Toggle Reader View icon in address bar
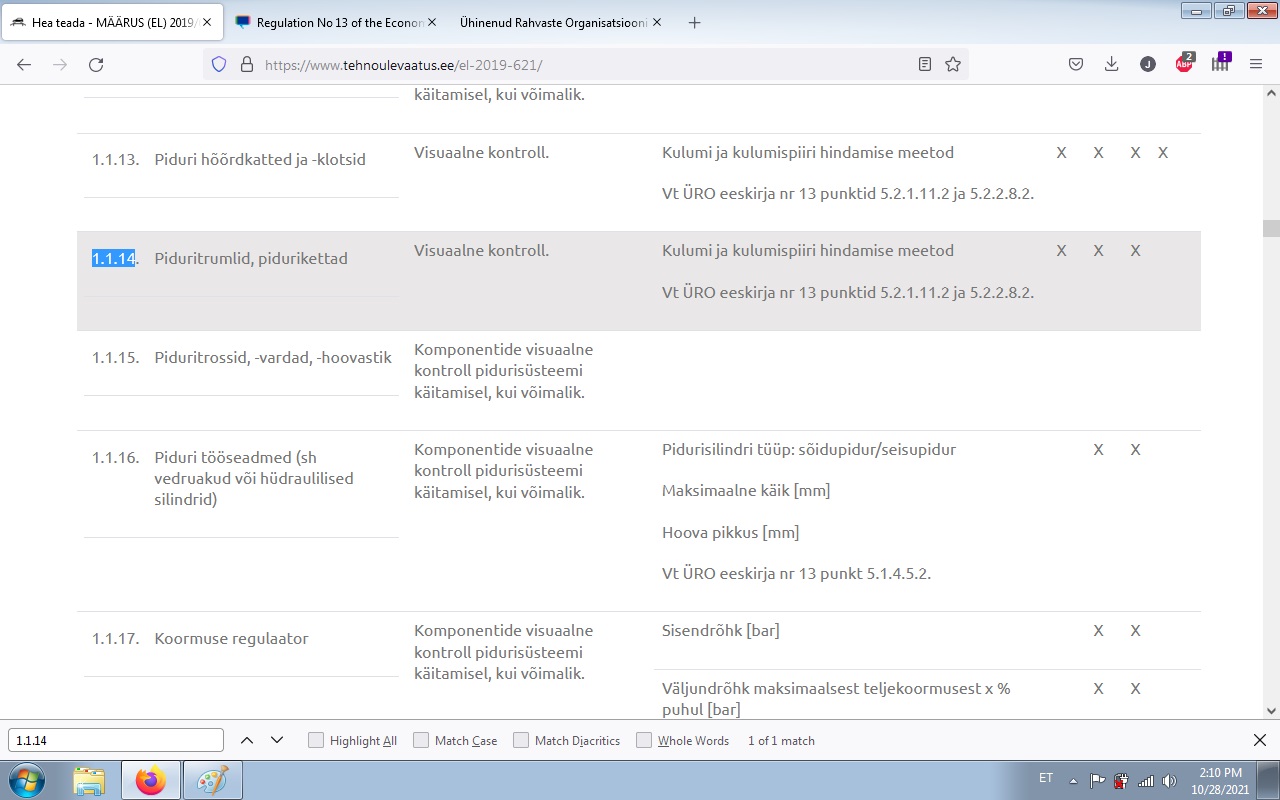1280x800 pixels. 925,64
